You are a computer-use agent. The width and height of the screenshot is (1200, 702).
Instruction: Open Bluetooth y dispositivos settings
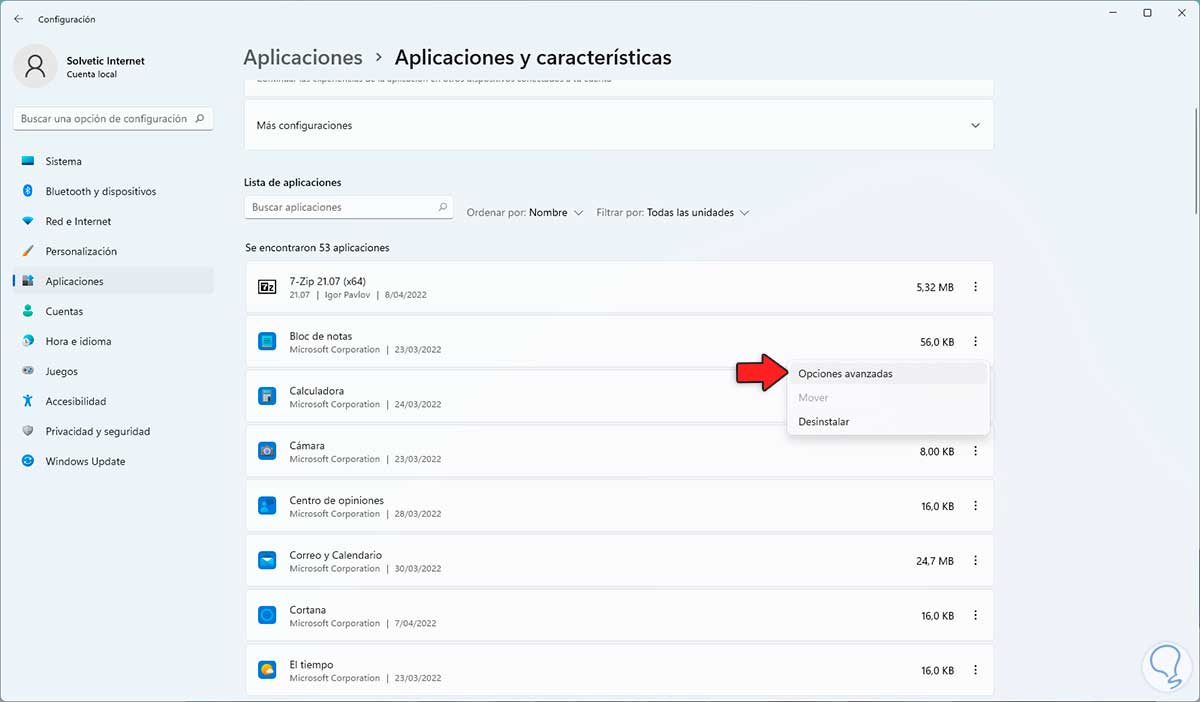point(113,191)
